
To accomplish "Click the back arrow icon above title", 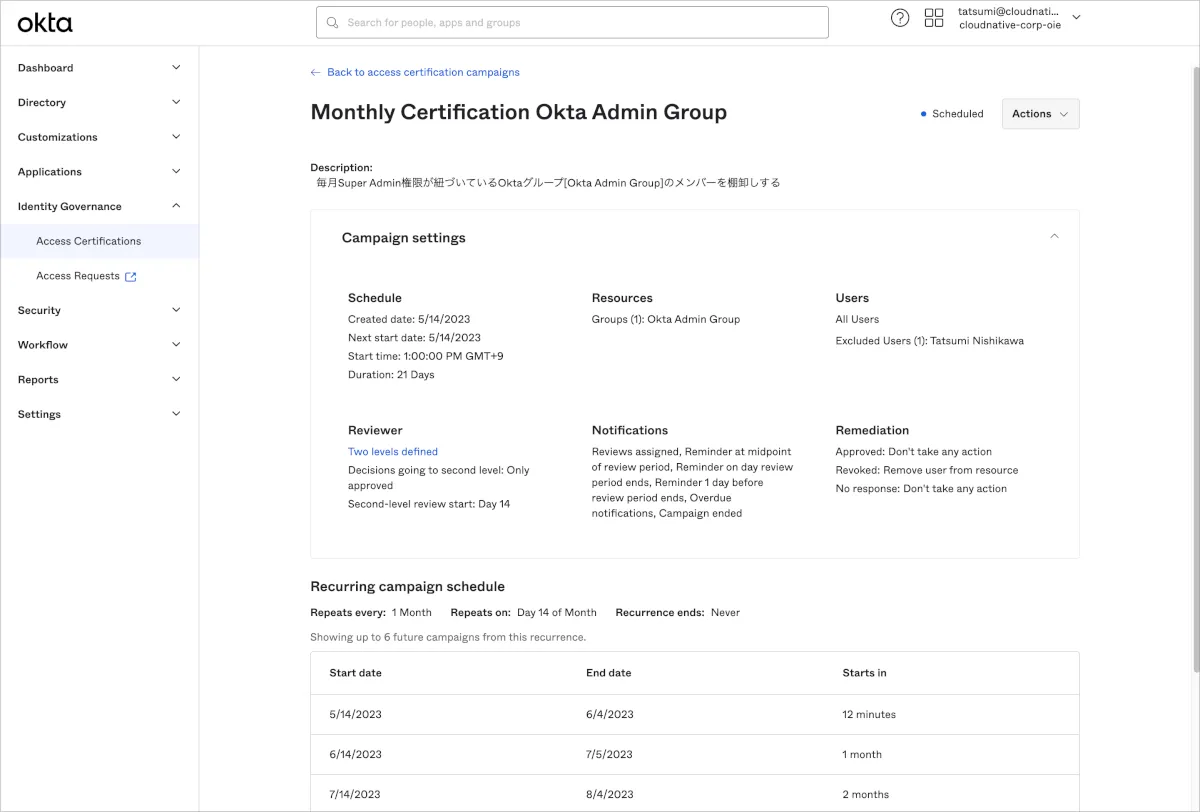I will (x=316, y=73).
